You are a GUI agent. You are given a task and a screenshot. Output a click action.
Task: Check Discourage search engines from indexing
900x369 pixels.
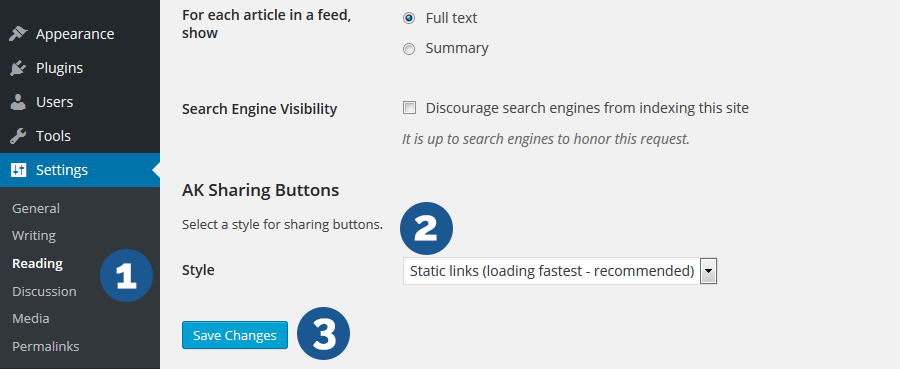pyautogui.click(x=409, y=108)
